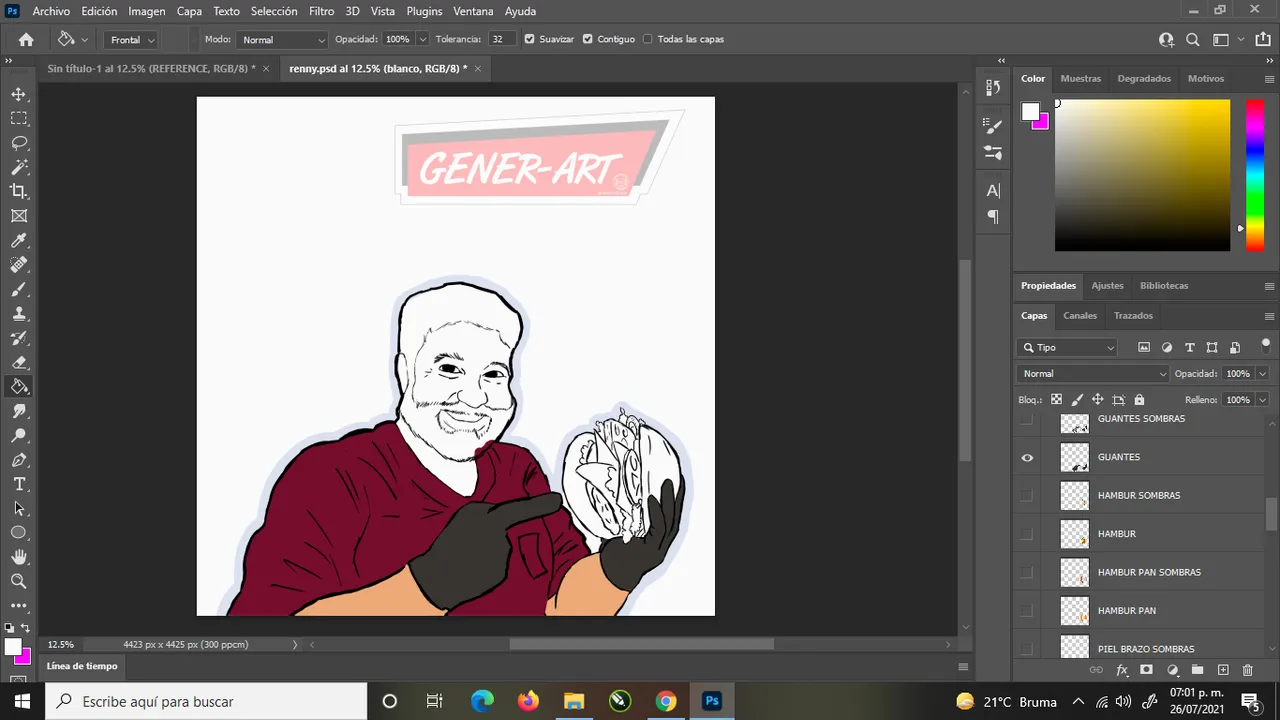Screen dimensions: 1280x720
Task: Open the Filtro menu
Action: pyautogui.click(x=321, y=11)
